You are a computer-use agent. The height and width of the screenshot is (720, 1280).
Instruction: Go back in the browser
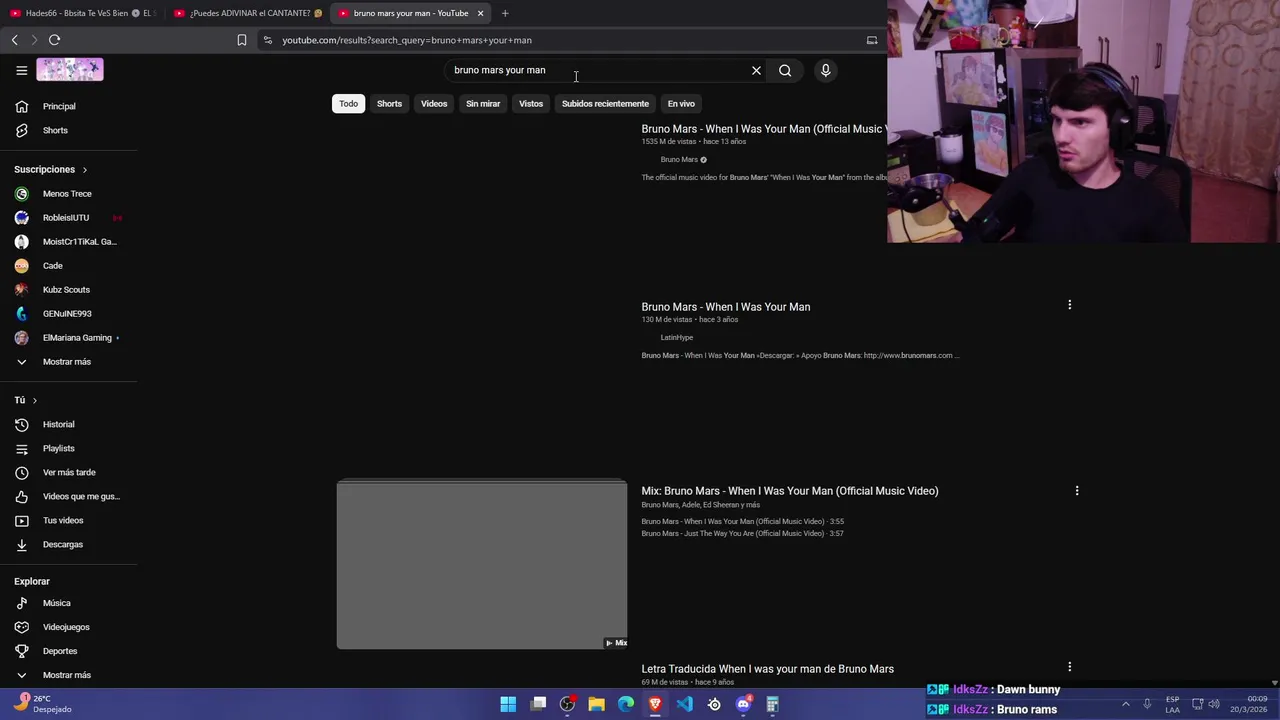(14, 40)
